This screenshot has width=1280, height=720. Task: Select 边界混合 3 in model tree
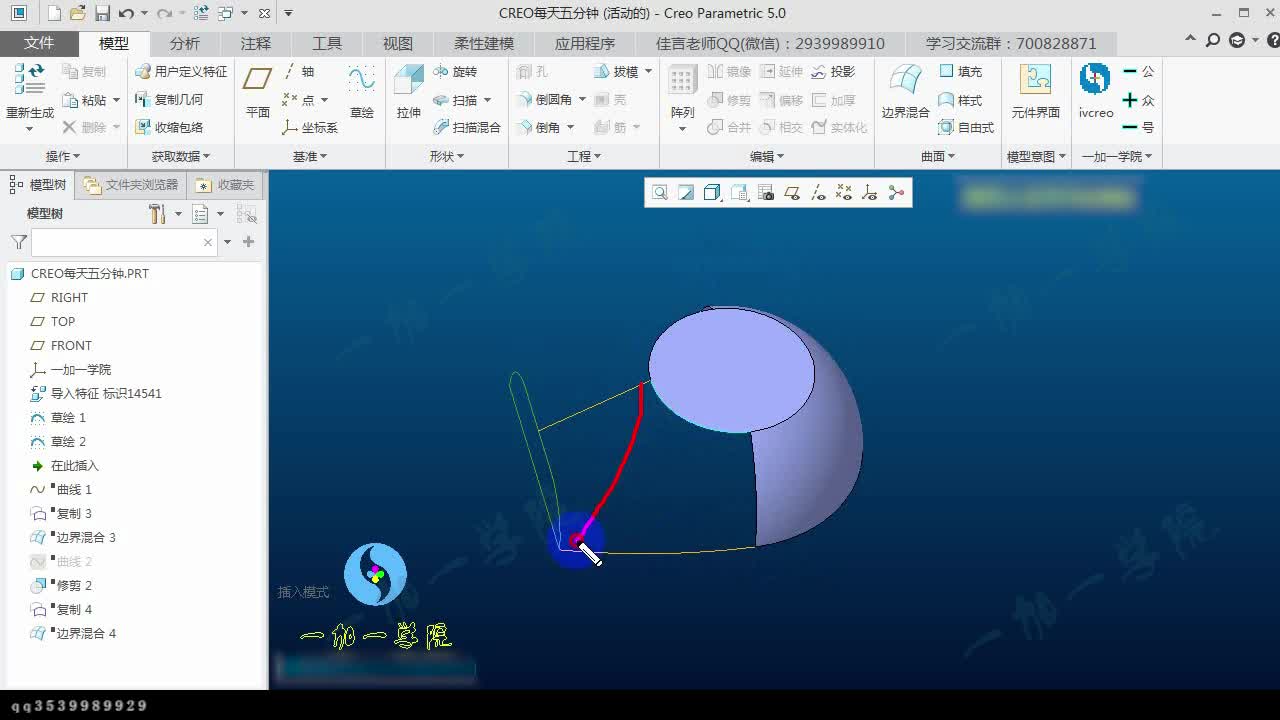click(x=73, y=537)
